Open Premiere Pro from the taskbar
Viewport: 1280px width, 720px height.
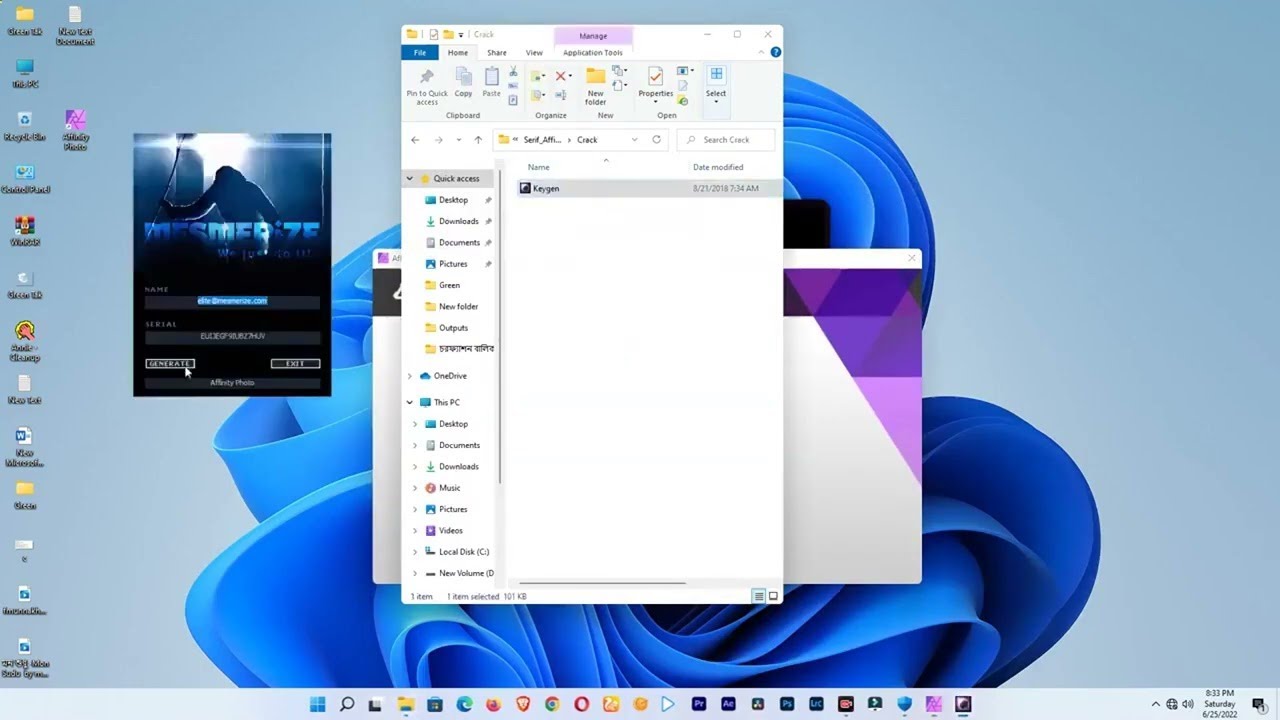[x=699, y=704]
